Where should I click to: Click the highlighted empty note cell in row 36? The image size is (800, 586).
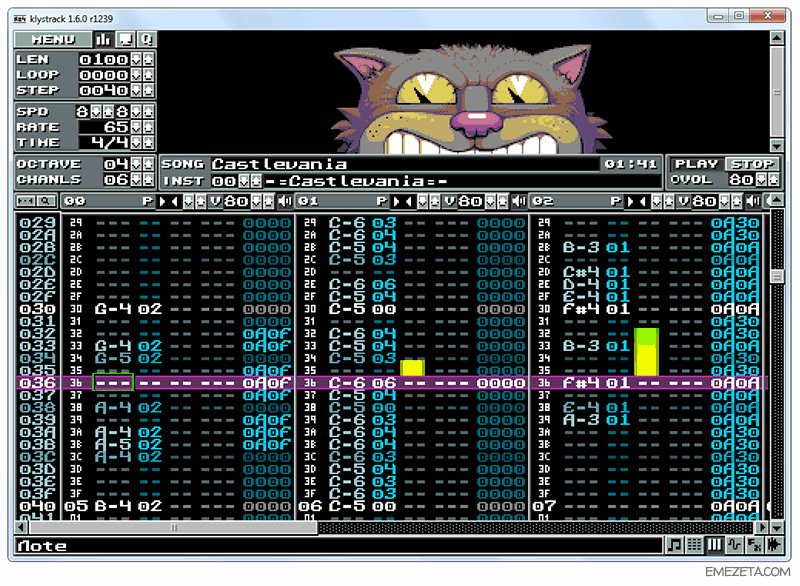coord(113,383)
